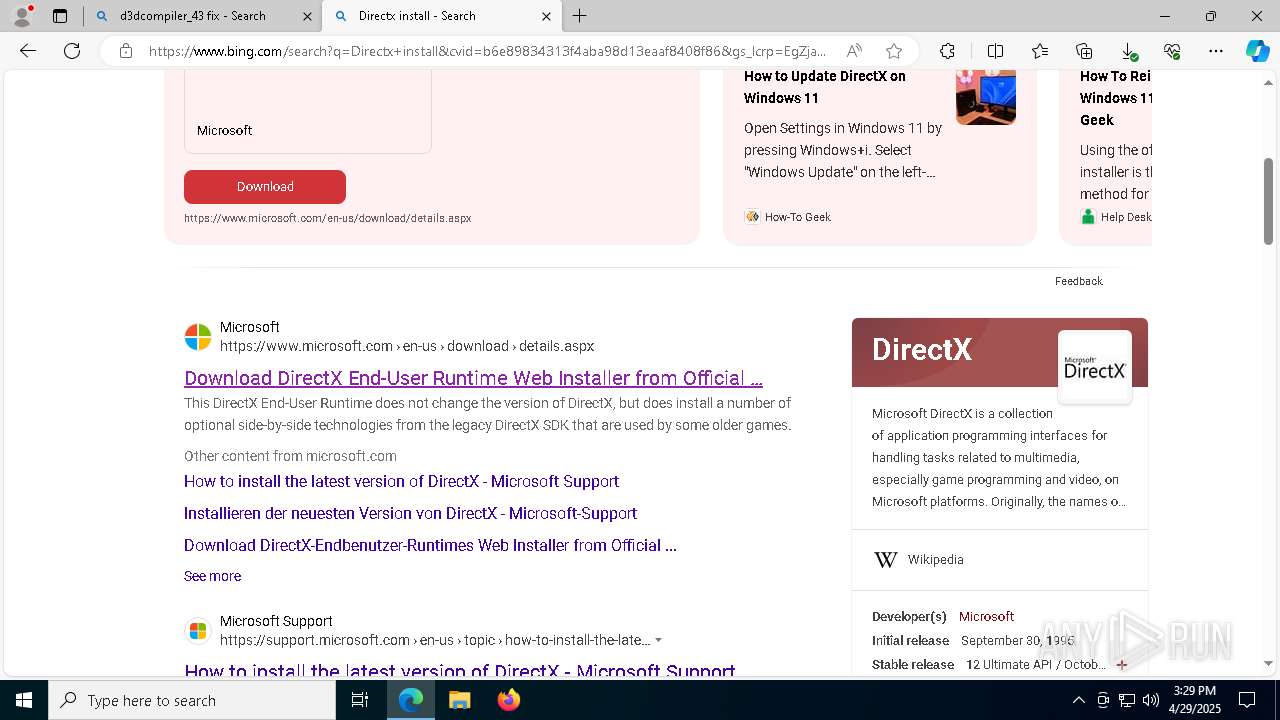Open How to Update DirectX on Windows 11
This screenshot has width=1280, height=720.
[825, 87]
